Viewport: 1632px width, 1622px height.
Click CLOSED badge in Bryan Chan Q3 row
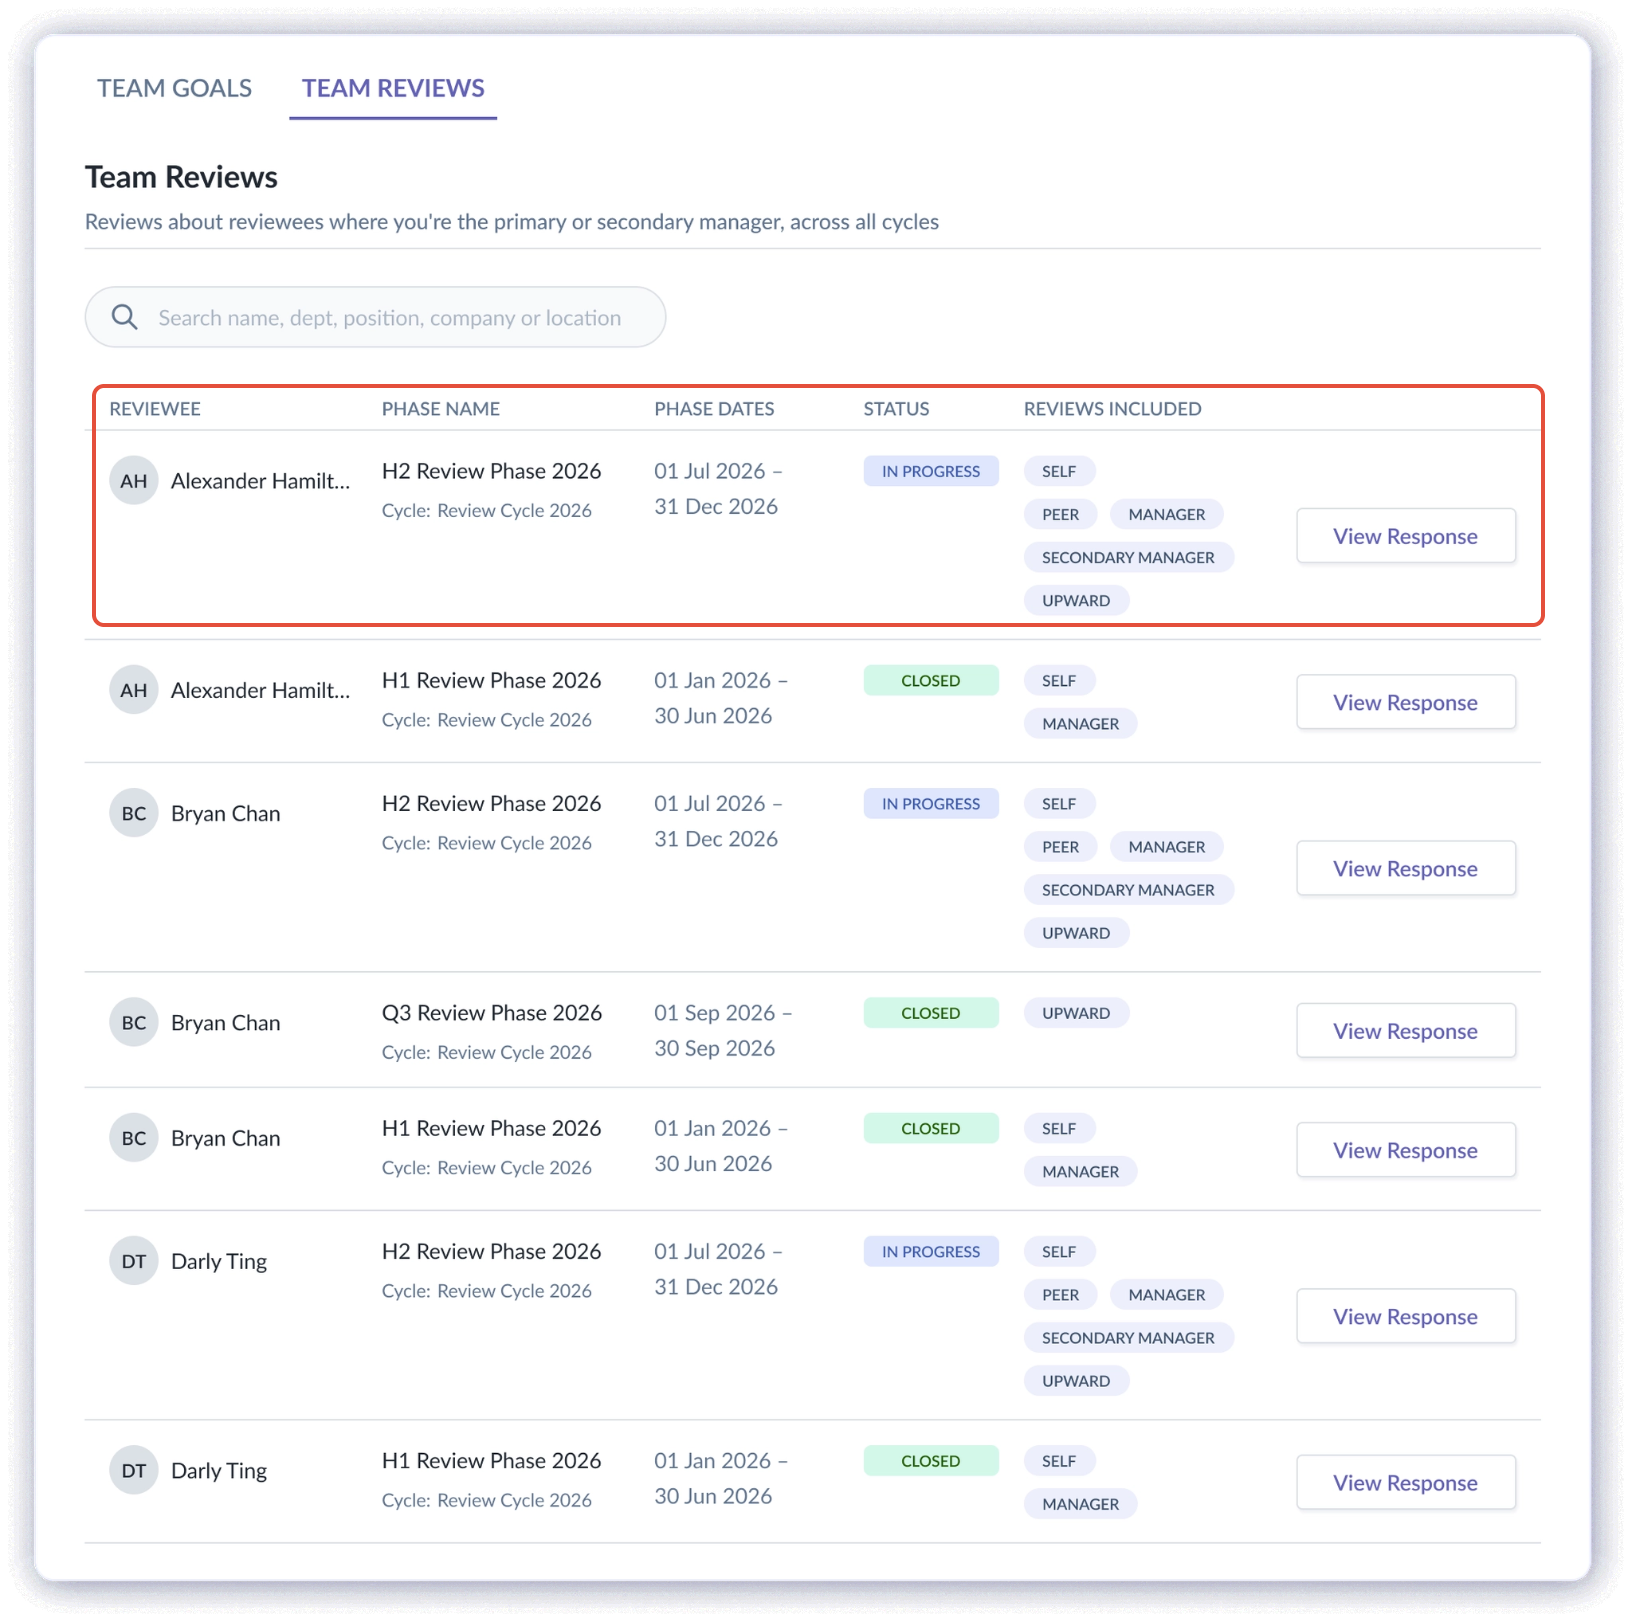point(931,1013)
